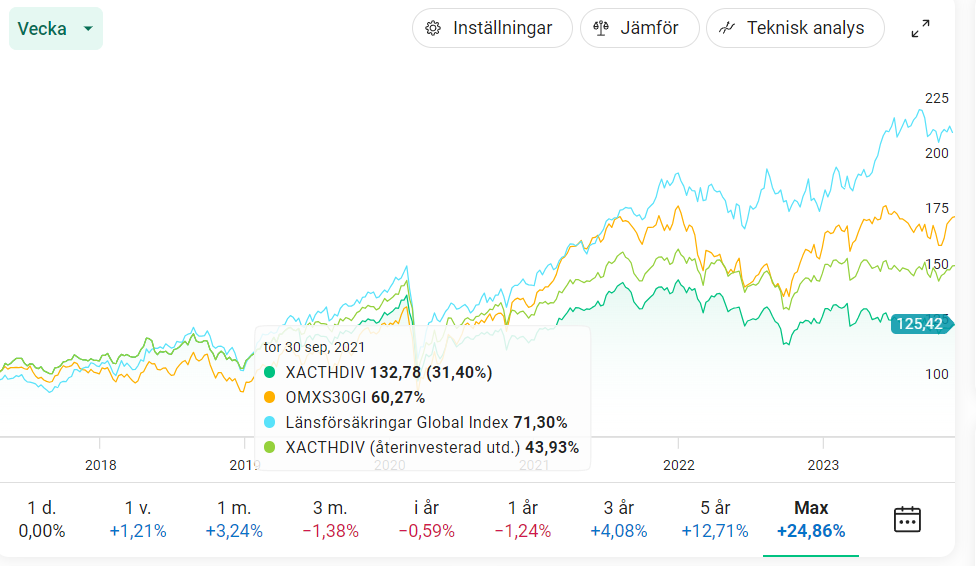Click the chart icon in Teknisk analys
This screenshot has width=976, height=566.
[x=727, y=28]
